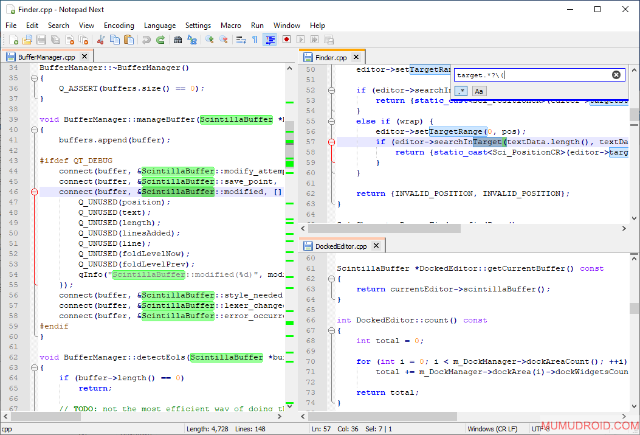The image size is (640, 435).
Task: Open the Macro menu
Action: pos(231,25)
